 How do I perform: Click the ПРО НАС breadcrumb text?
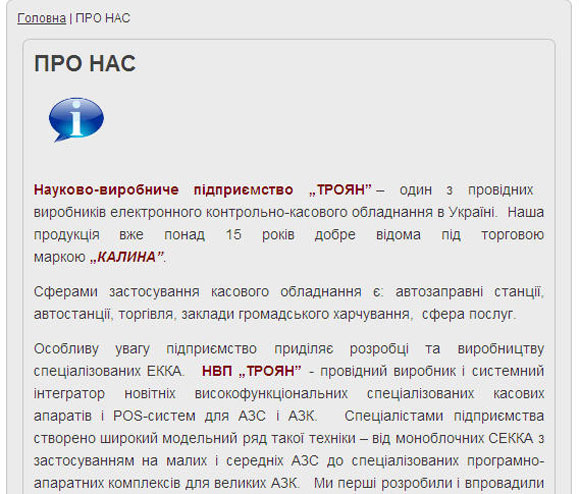tap(103, 18)
